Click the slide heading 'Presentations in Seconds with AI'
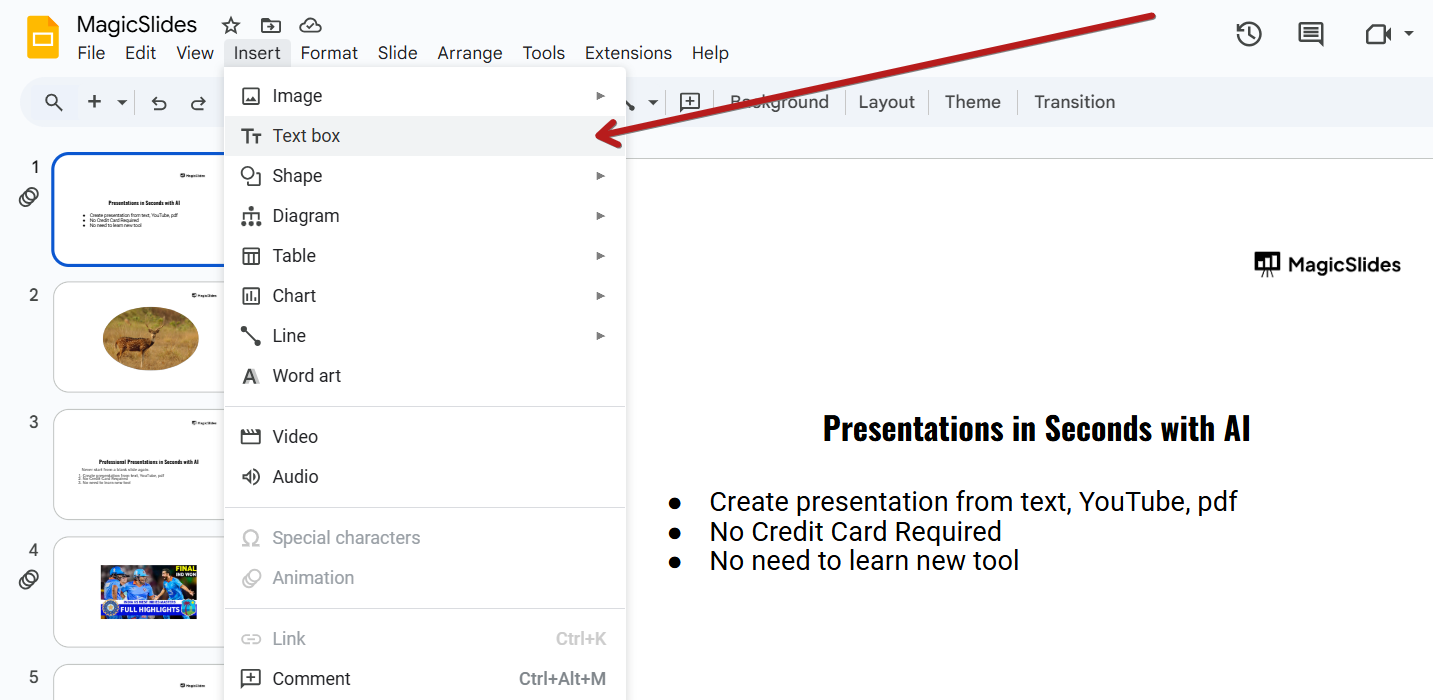1433x700 pixels. pyautogui.click(x=1036, y=428)
